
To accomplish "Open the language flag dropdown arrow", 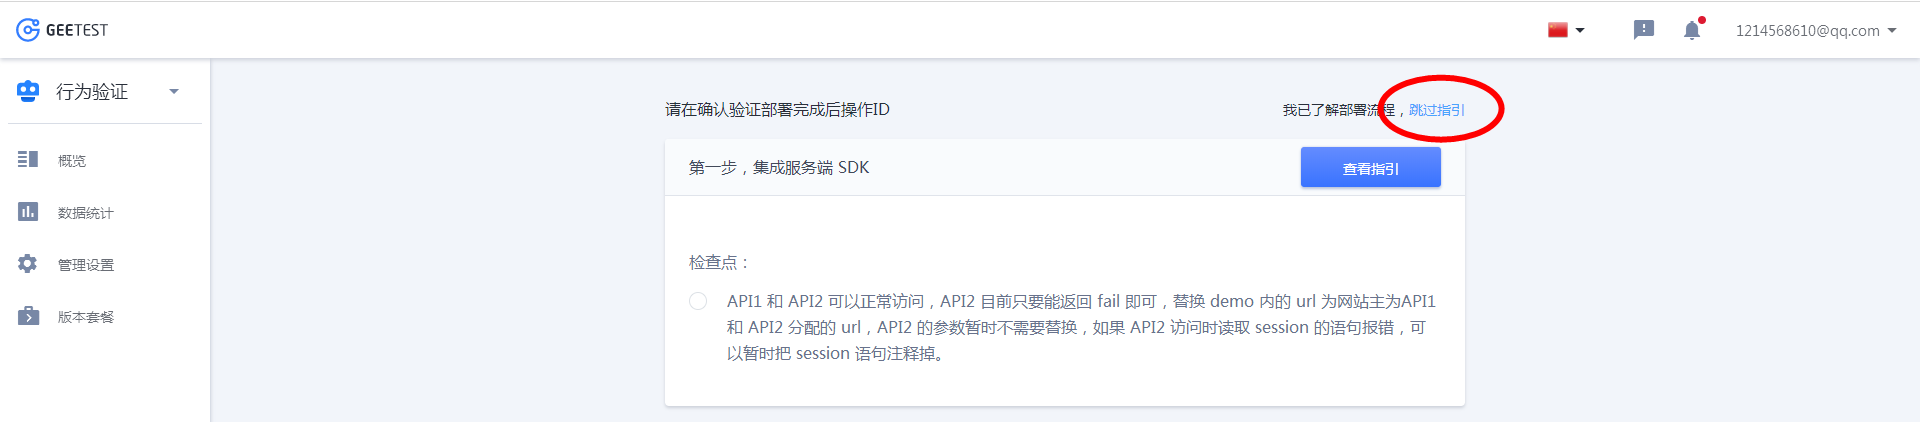I will click(x=1580, y=30).
